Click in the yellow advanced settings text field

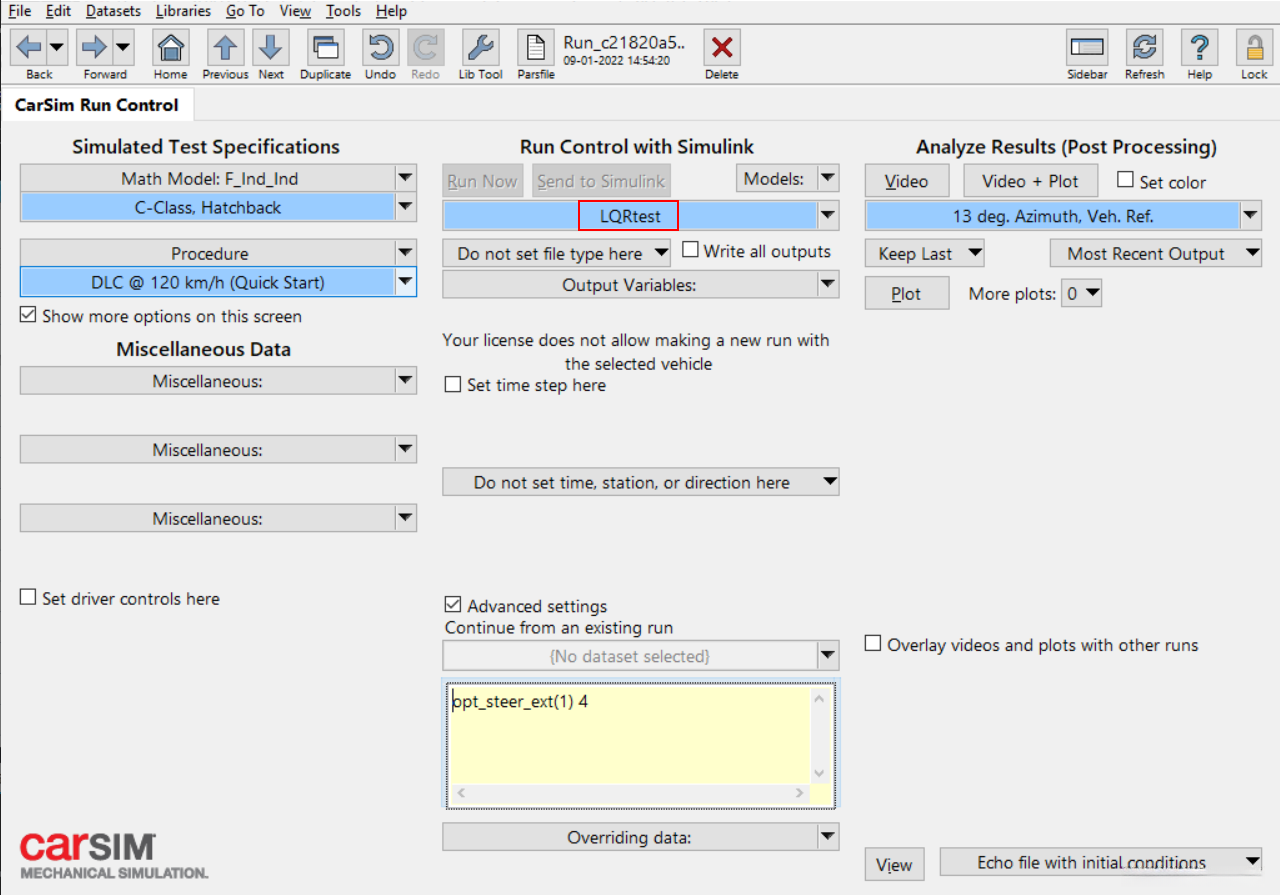click(x=632, y=735)
